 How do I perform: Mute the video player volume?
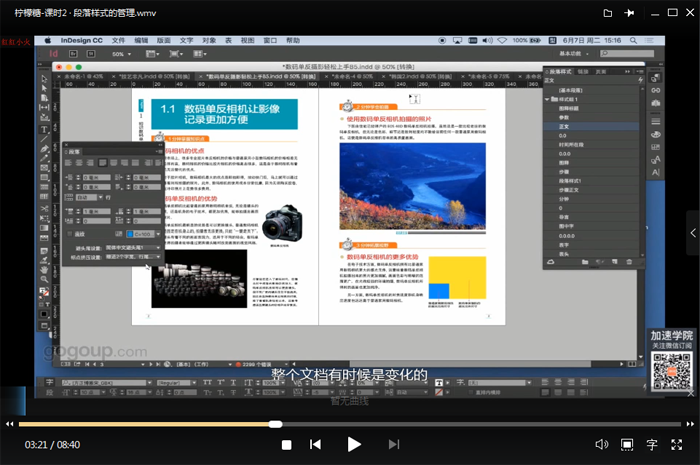coord(601,444)
